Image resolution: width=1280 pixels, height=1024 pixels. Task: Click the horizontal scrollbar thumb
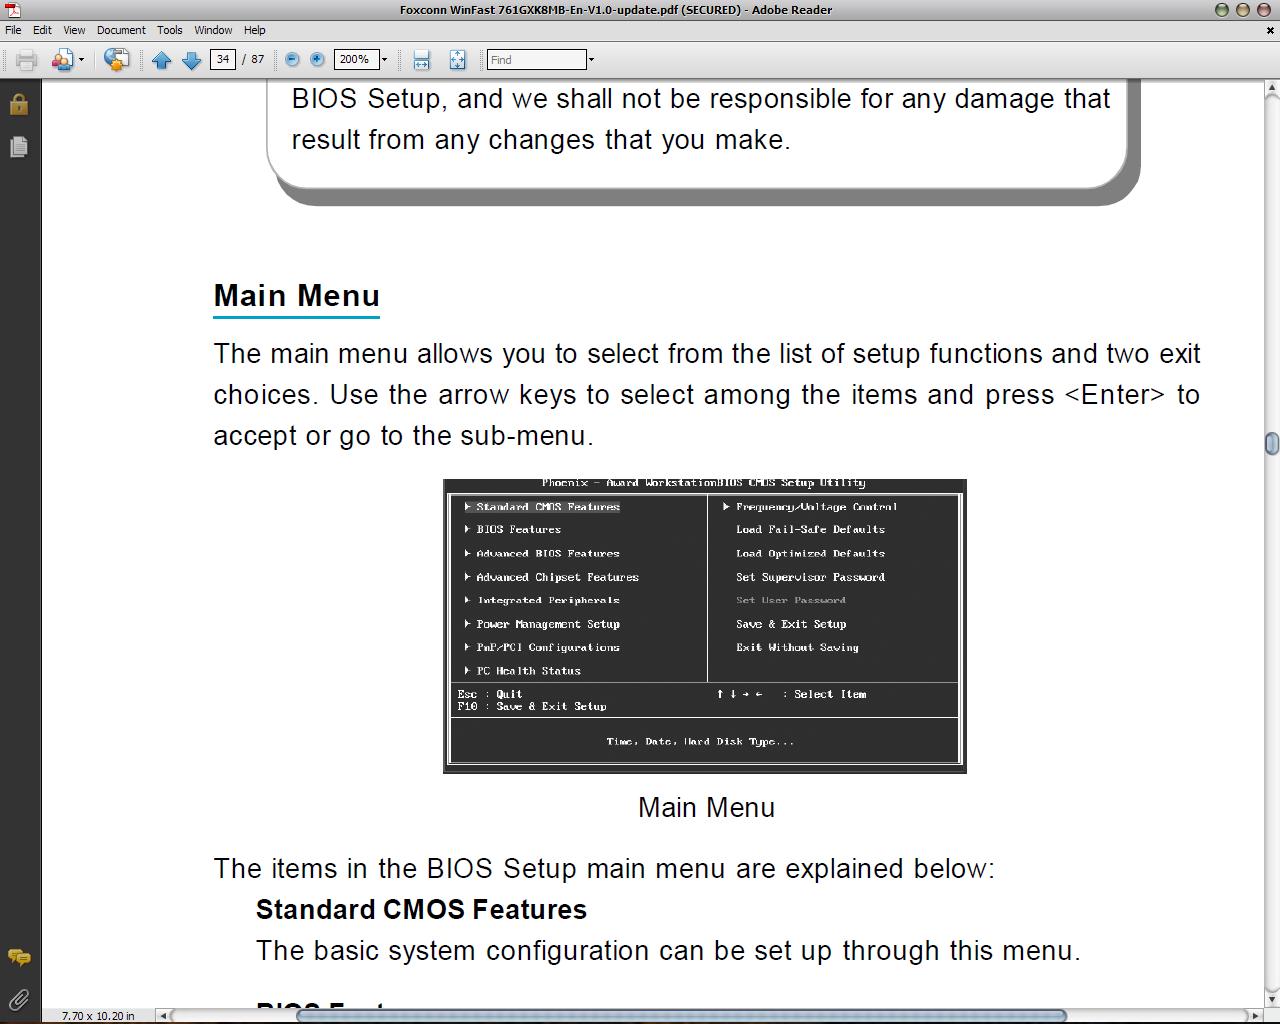click(681, 1015)
